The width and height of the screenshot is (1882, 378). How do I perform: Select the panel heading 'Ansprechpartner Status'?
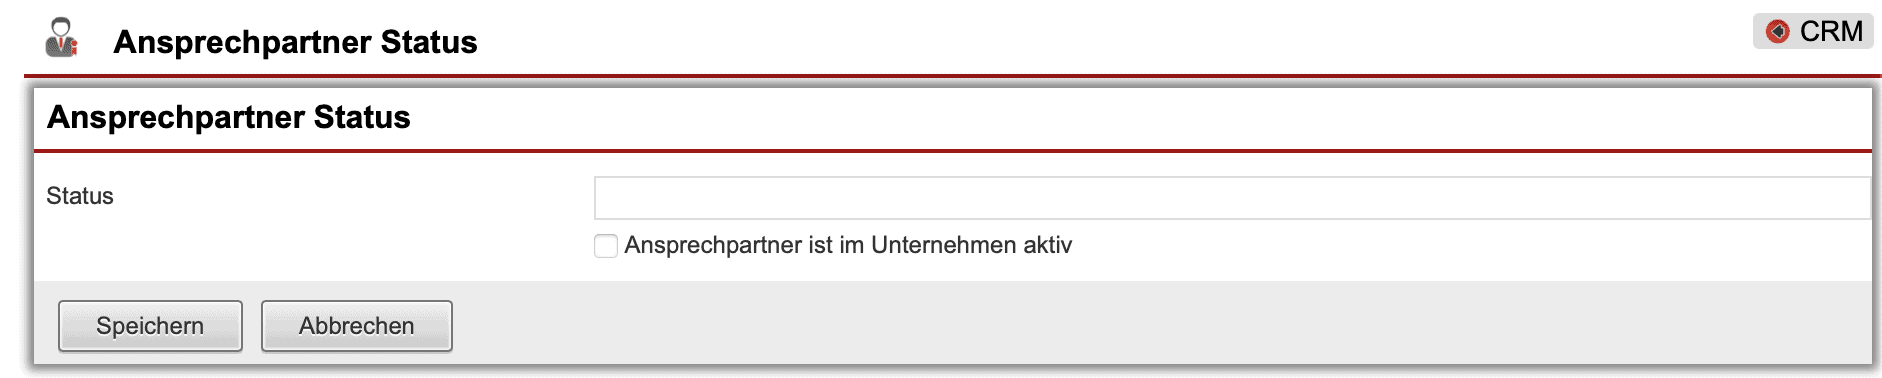[x=229, y=117]
